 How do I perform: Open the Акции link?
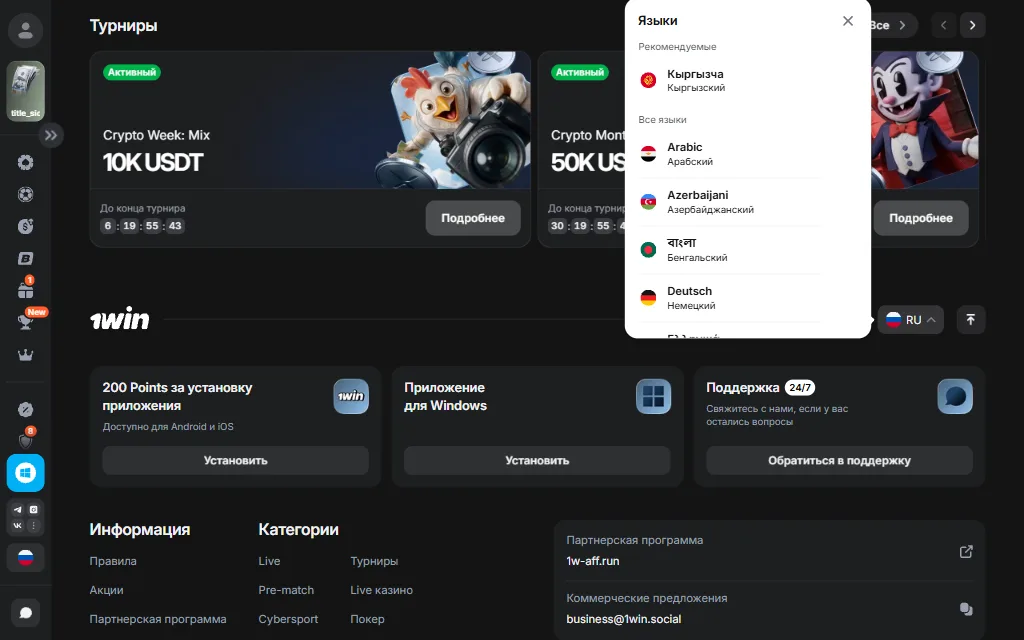pyautogui.click(x=106, y=590)
